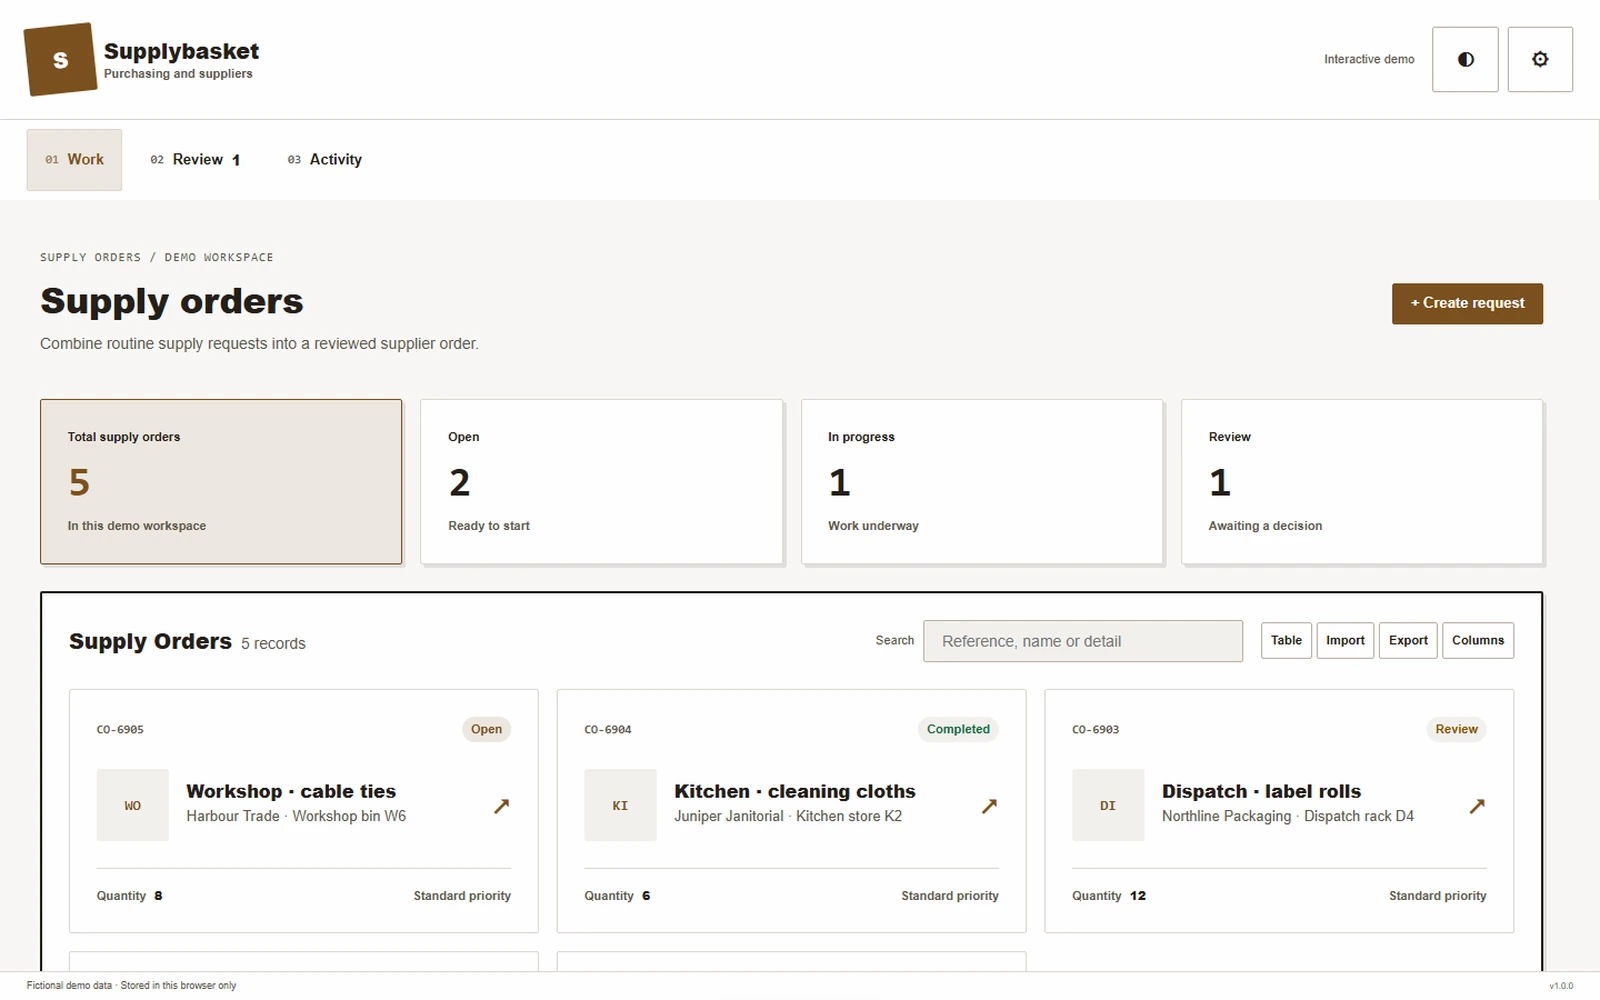Open the Workshop · cable ties title
Viewport: 1600px width, 1000px height.
[291, 791]
